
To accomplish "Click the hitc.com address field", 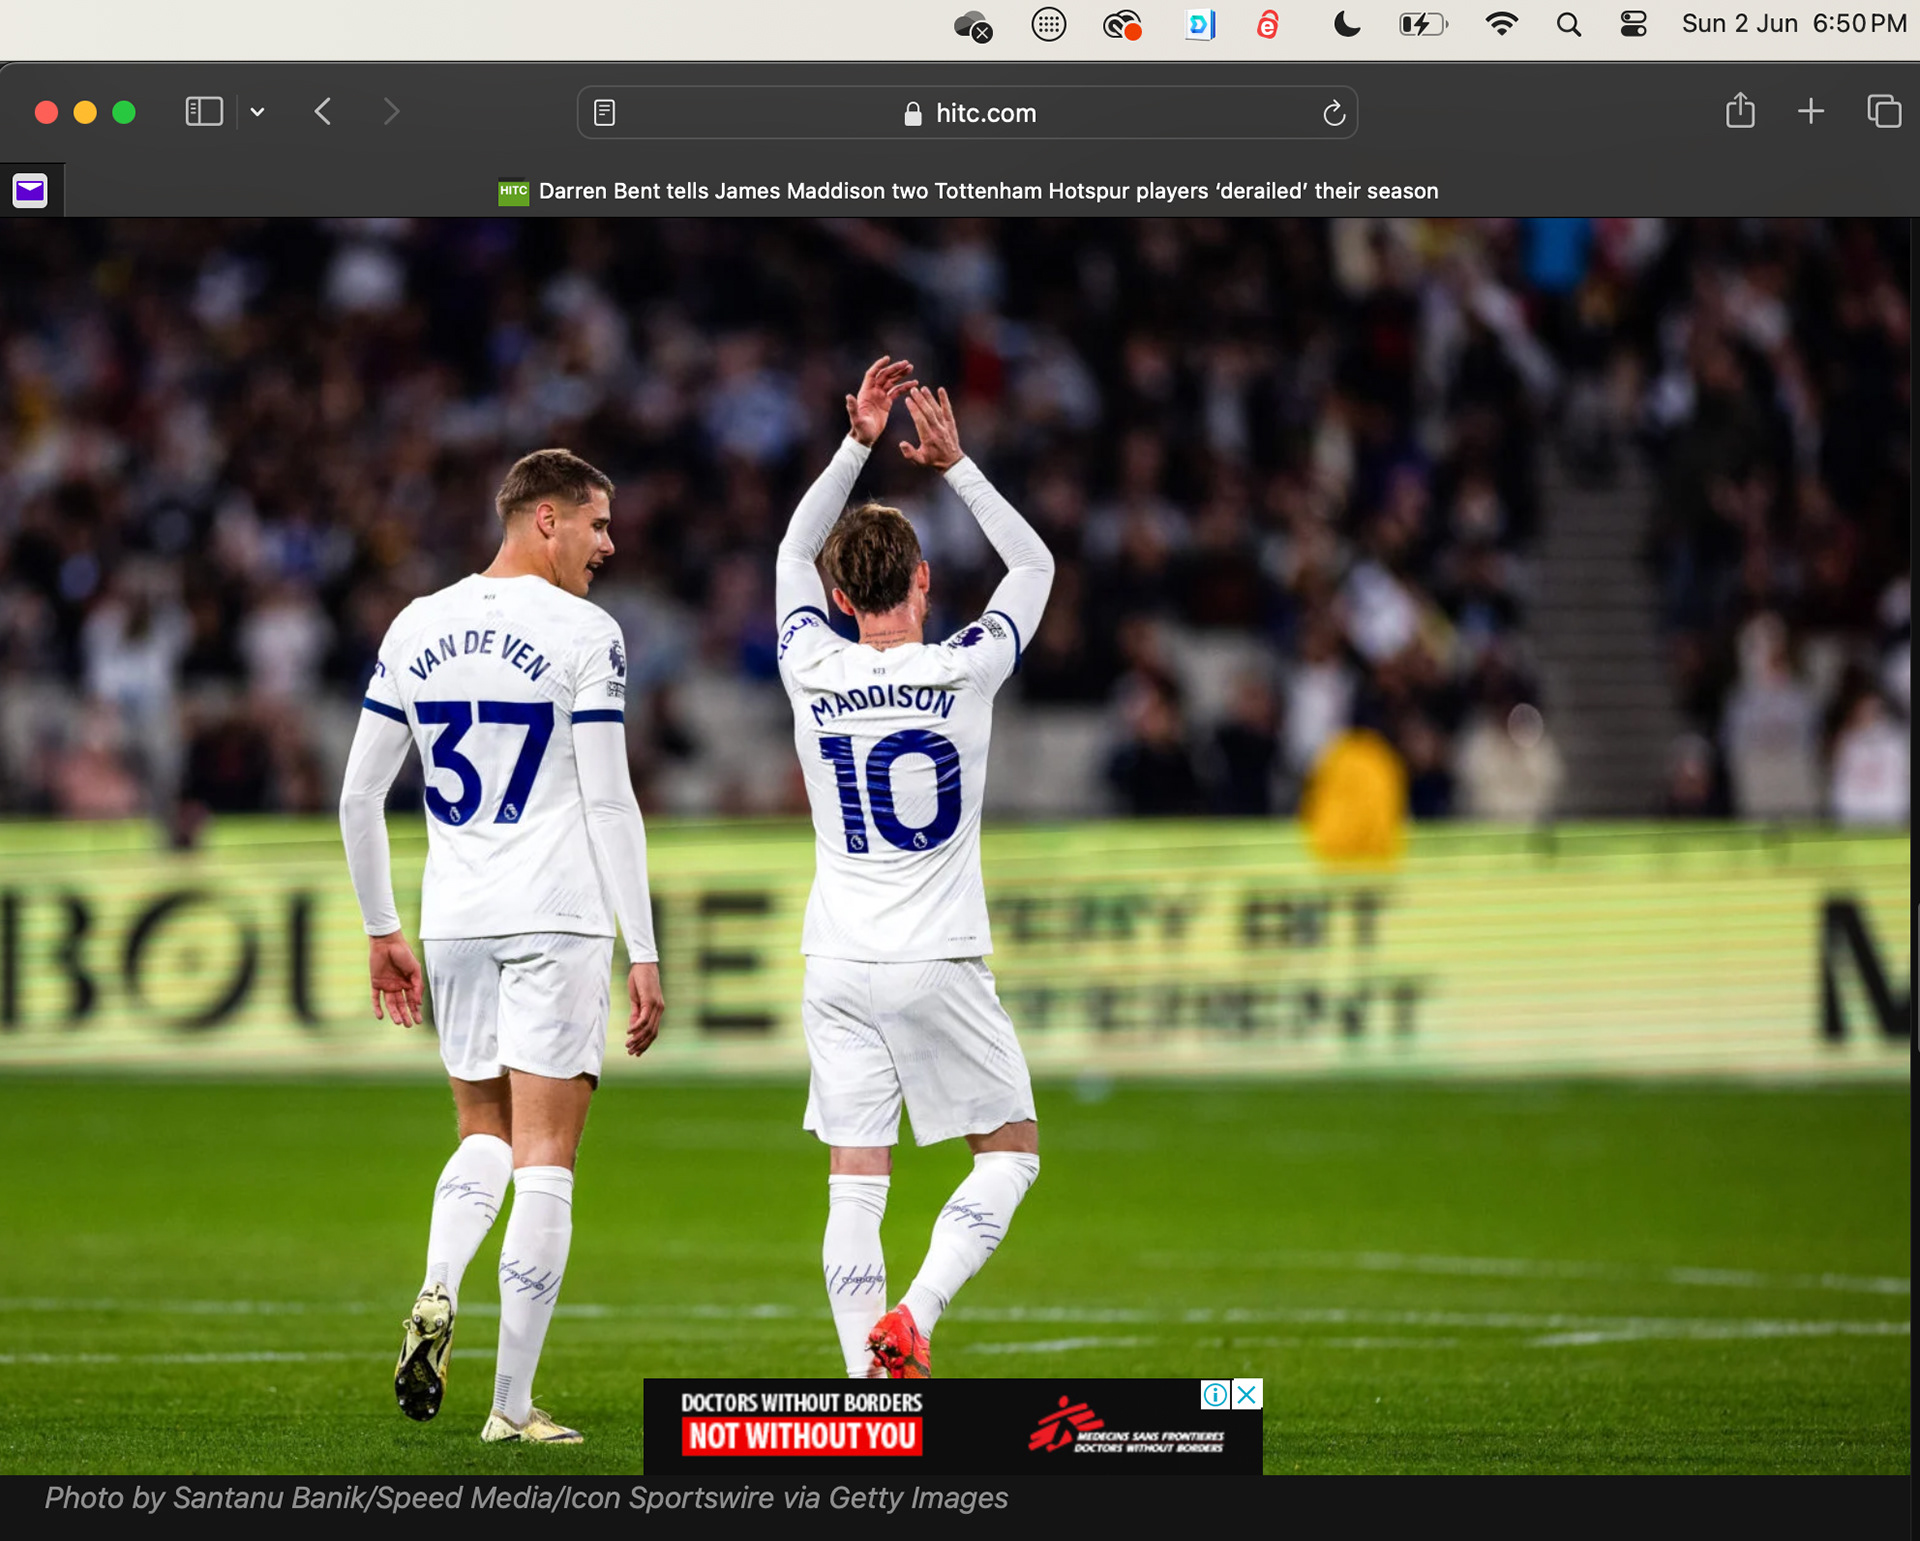I will (x=985, y=113).
